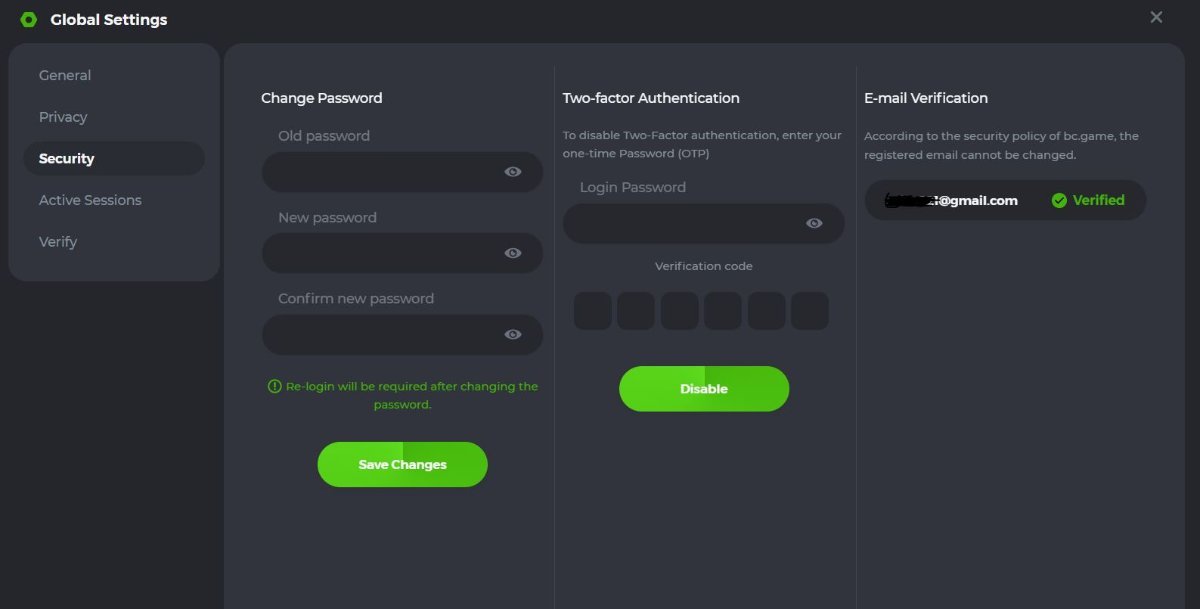Screen dimensions: 1200x609
Task: Switch to the Privacy tab
Action: 63,117
